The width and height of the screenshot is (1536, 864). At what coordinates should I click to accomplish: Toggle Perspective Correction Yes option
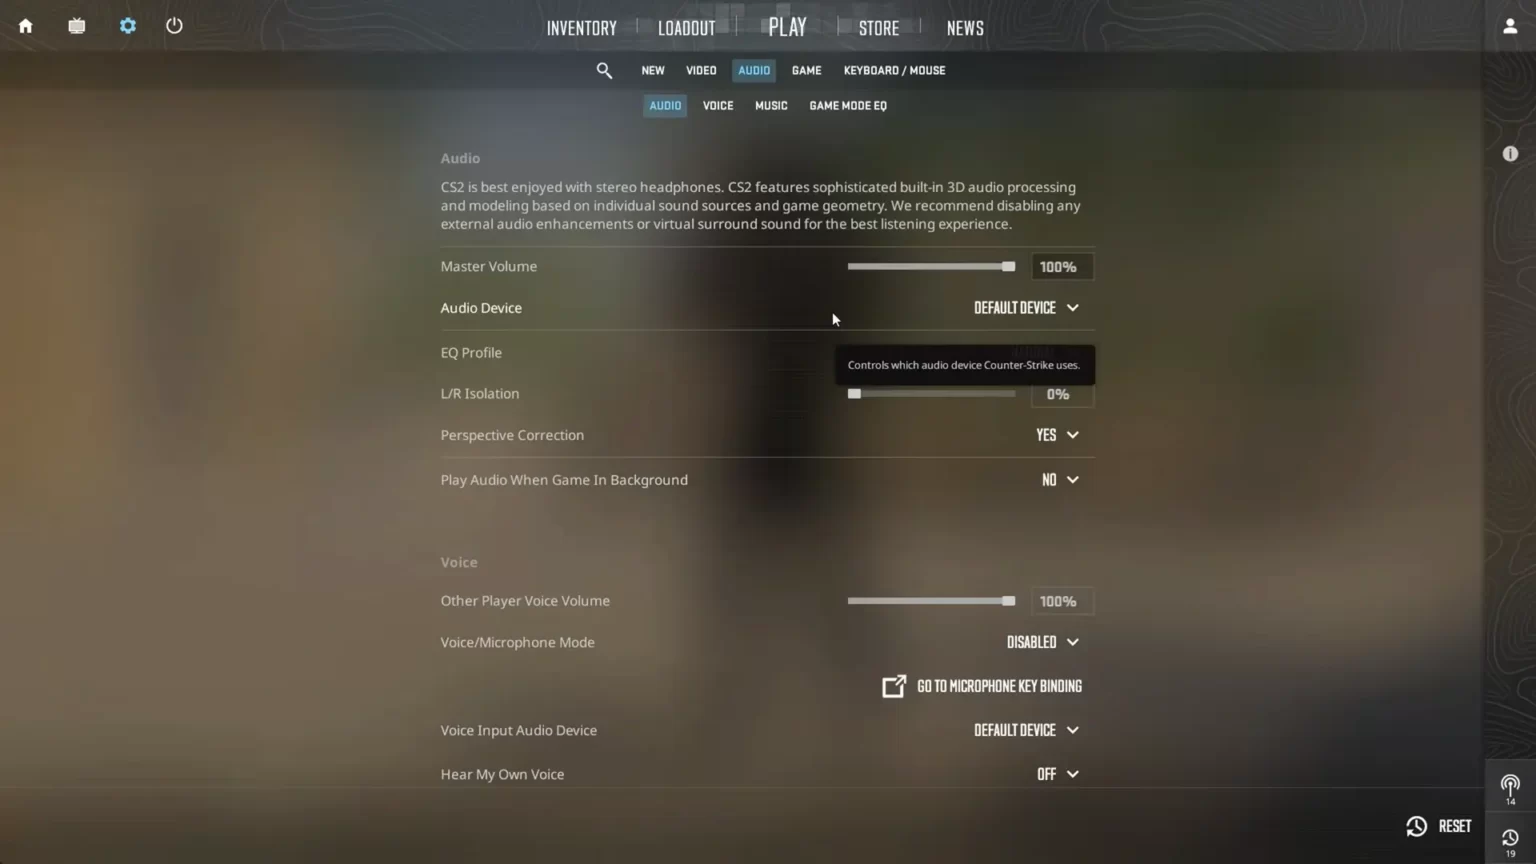click(x=1057, y=435)
